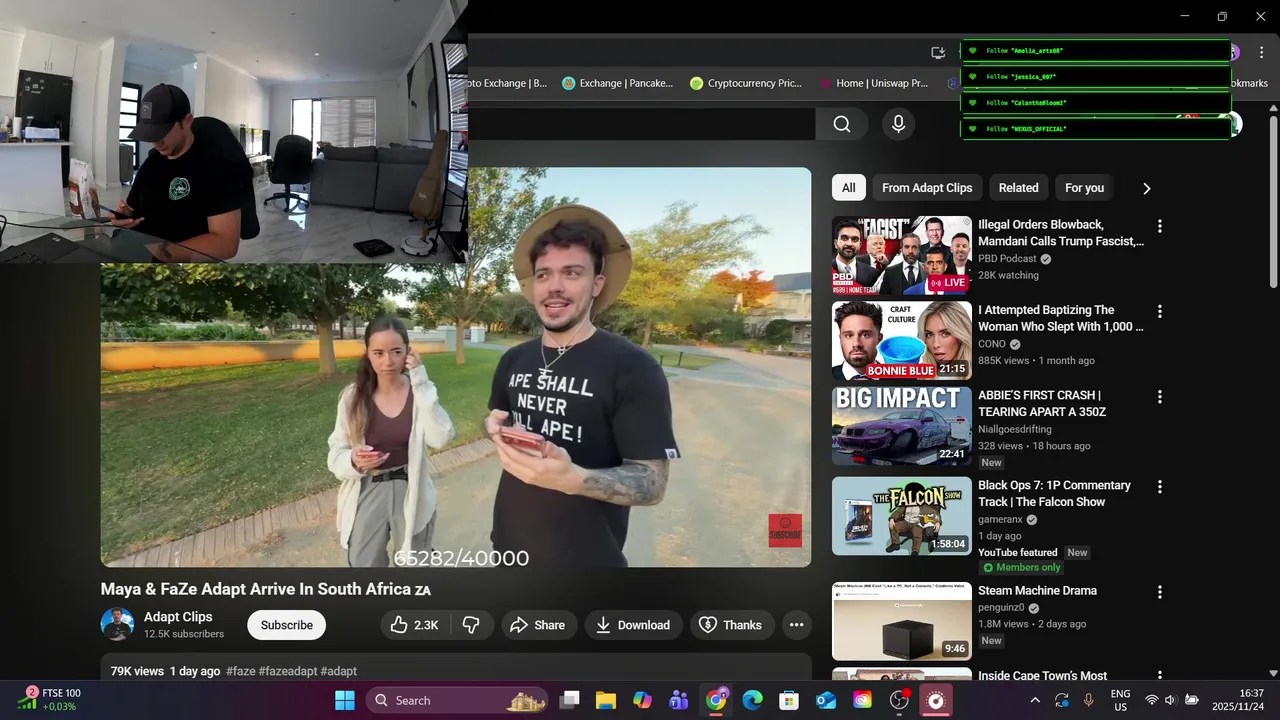Screen dimensions: 1280x720
Task: Open the Bonnie Blue video thumbnail
Action: click(x=902, y=341)
